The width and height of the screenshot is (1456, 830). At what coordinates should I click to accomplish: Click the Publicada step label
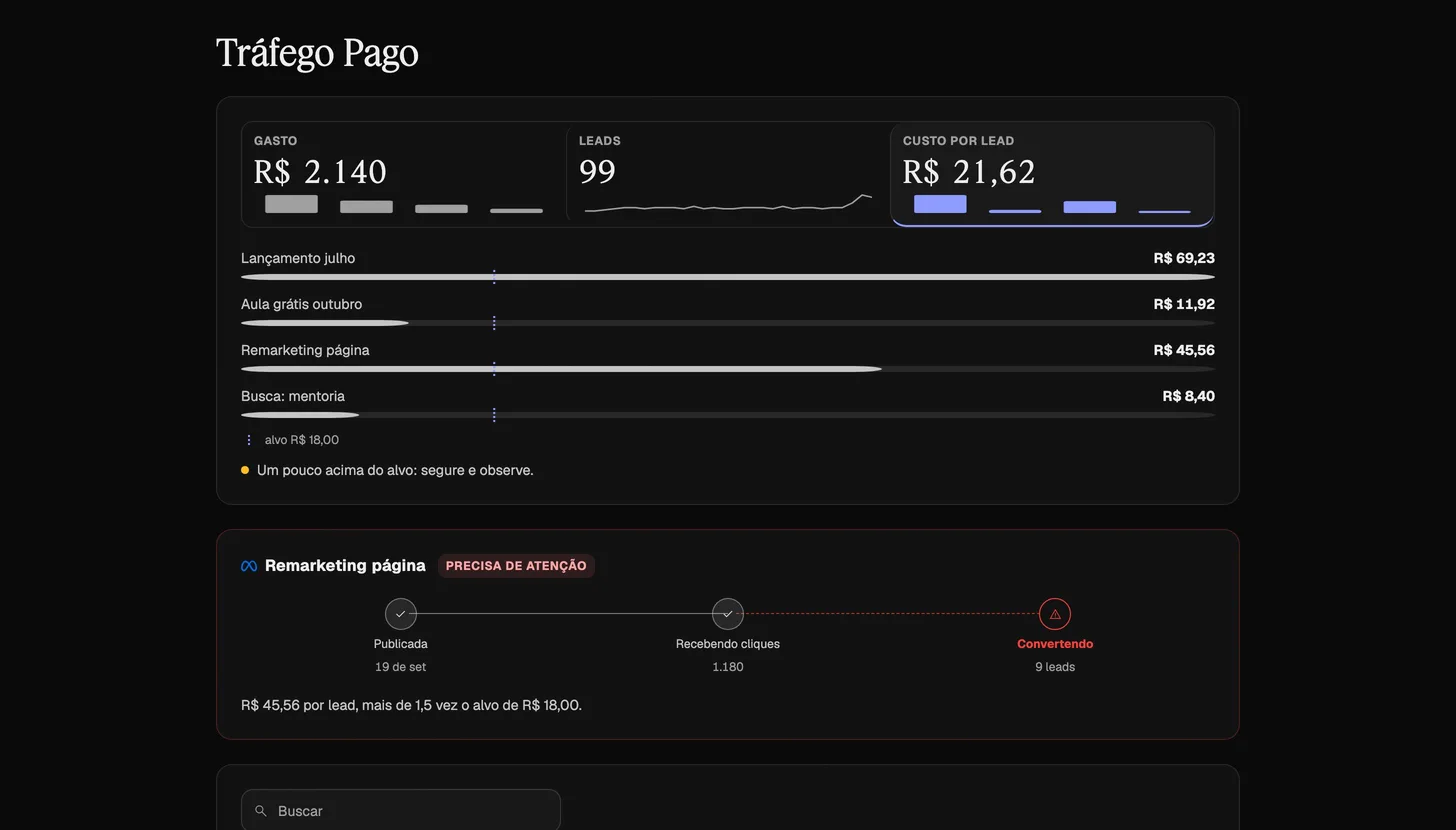[x=401, y=644]
